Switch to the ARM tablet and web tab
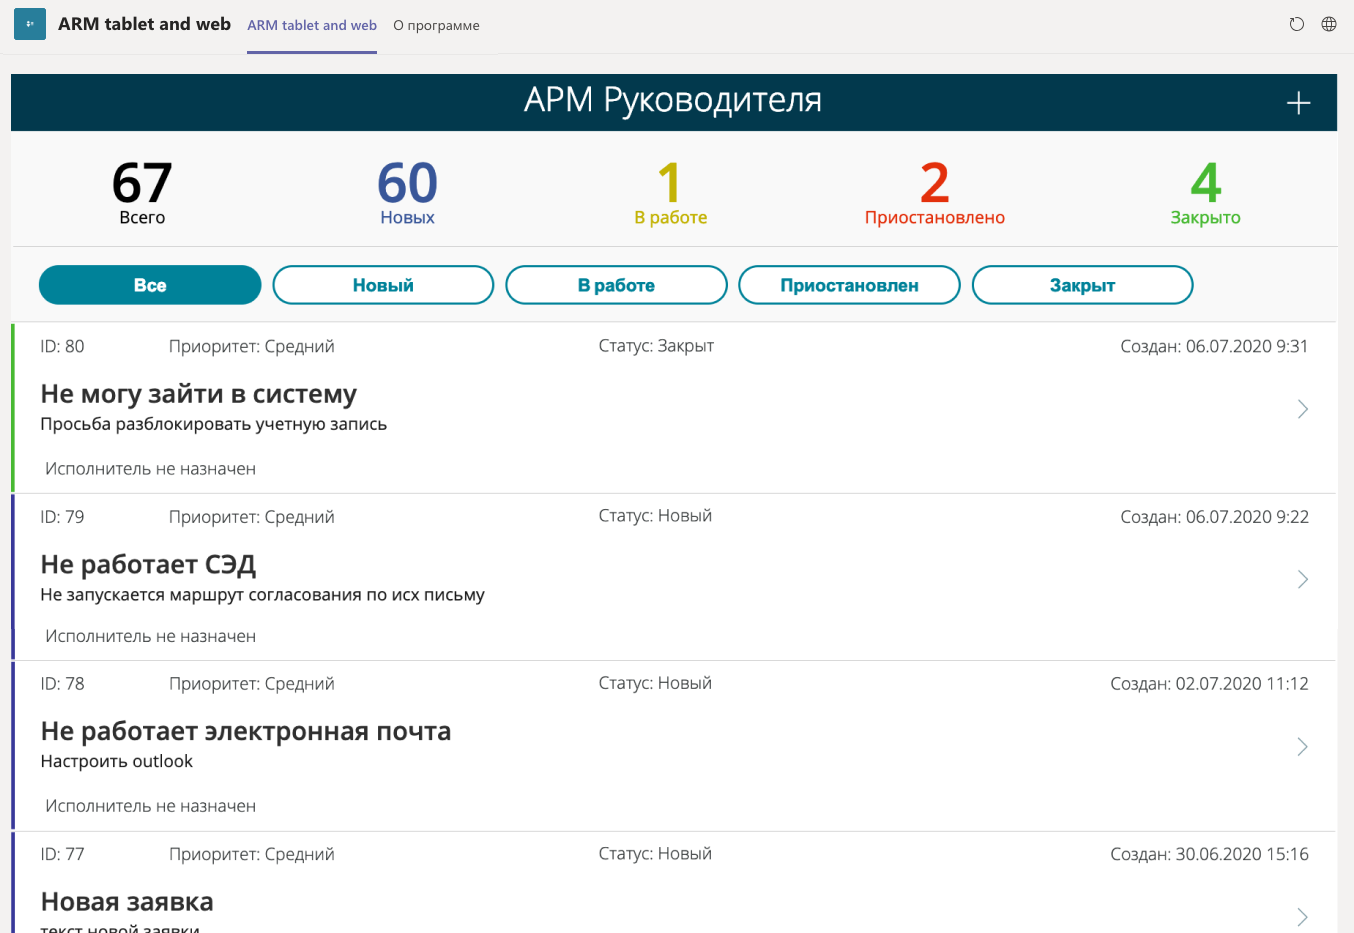Viewport: 1354px width, 933px height. (312, 26)
